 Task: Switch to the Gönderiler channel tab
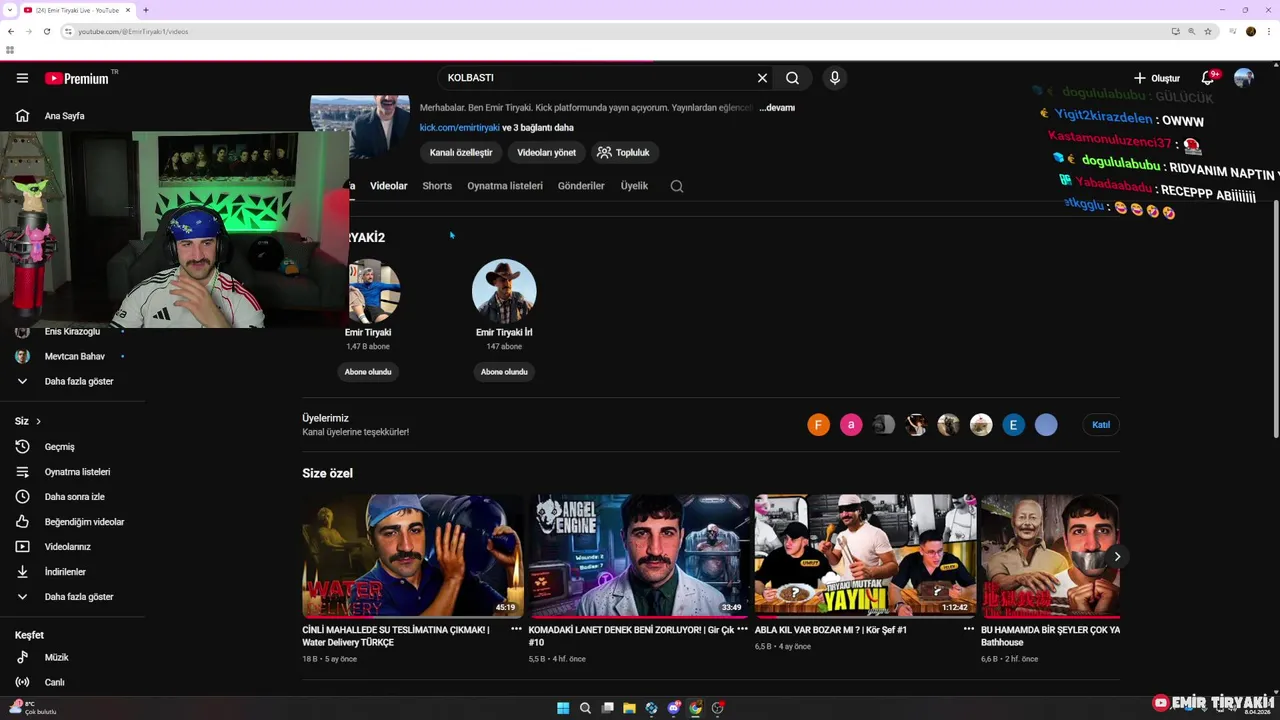coord(581,186)
